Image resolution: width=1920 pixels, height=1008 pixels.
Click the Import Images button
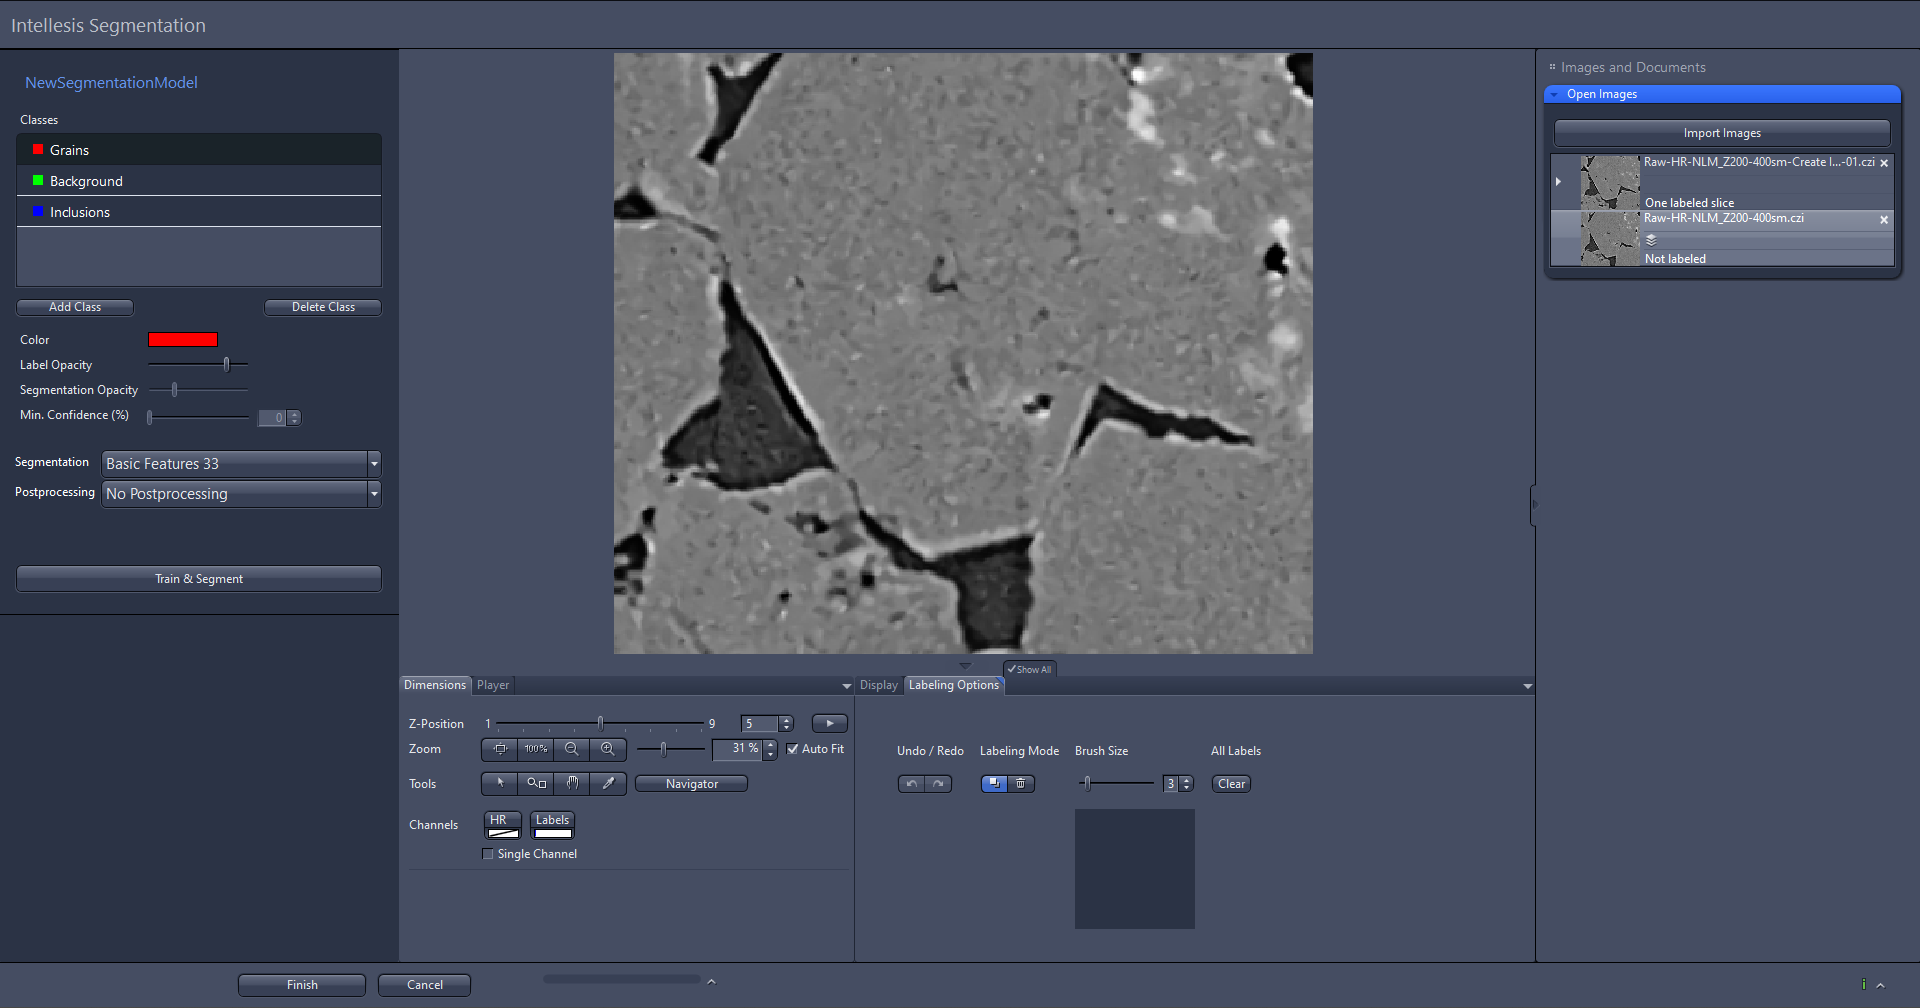(1721, 132)
